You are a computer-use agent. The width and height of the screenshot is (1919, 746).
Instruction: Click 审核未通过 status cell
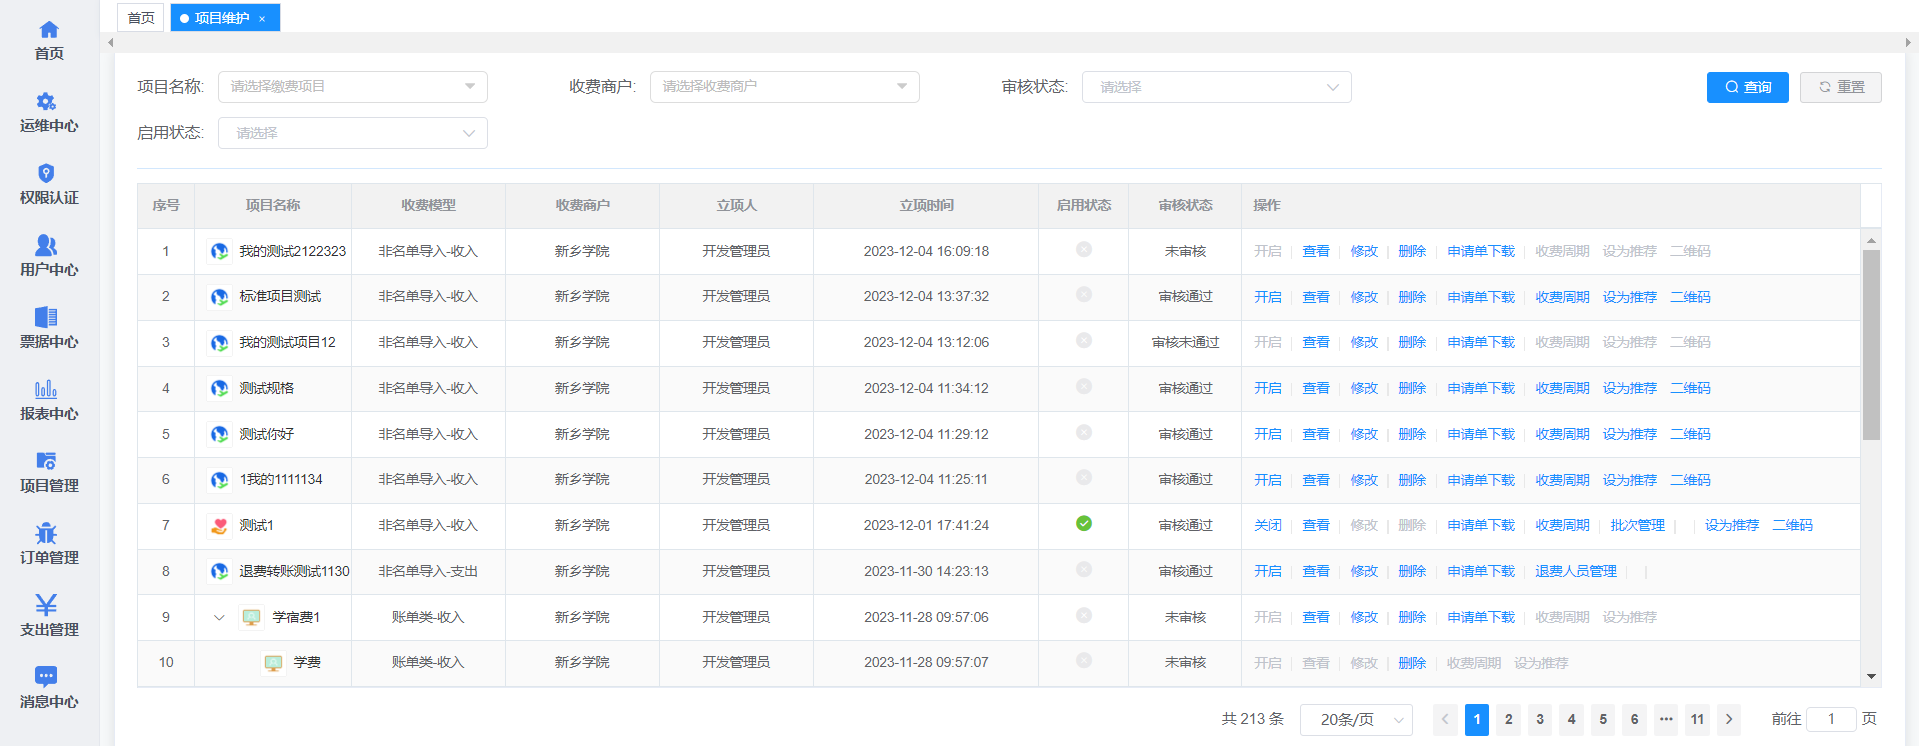1185,342
